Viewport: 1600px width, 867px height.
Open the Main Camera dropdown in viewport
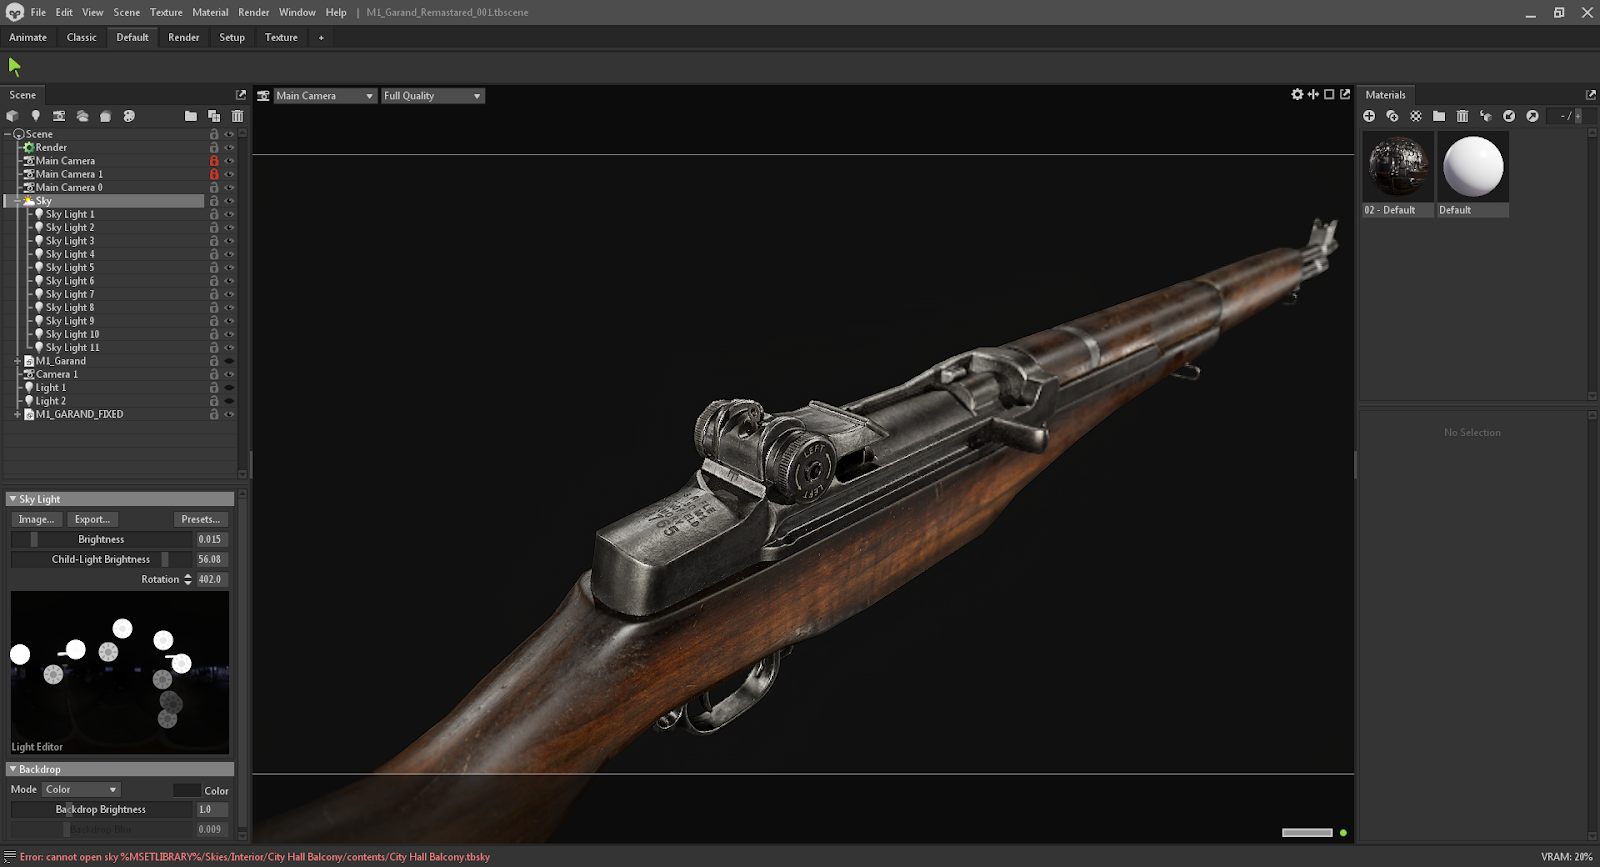pyautogui.click(x=325, y=96)
